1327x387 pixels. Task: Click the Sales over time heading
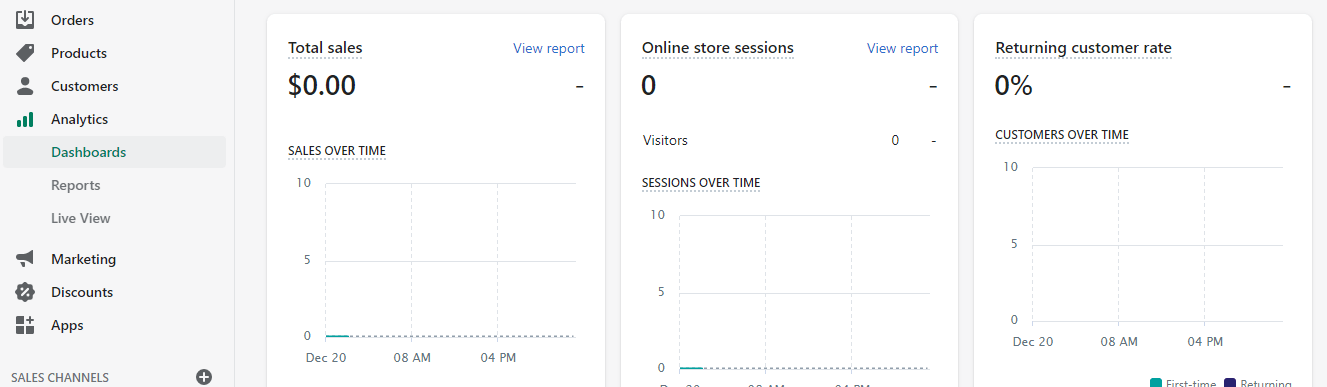(x=337, y=151)
